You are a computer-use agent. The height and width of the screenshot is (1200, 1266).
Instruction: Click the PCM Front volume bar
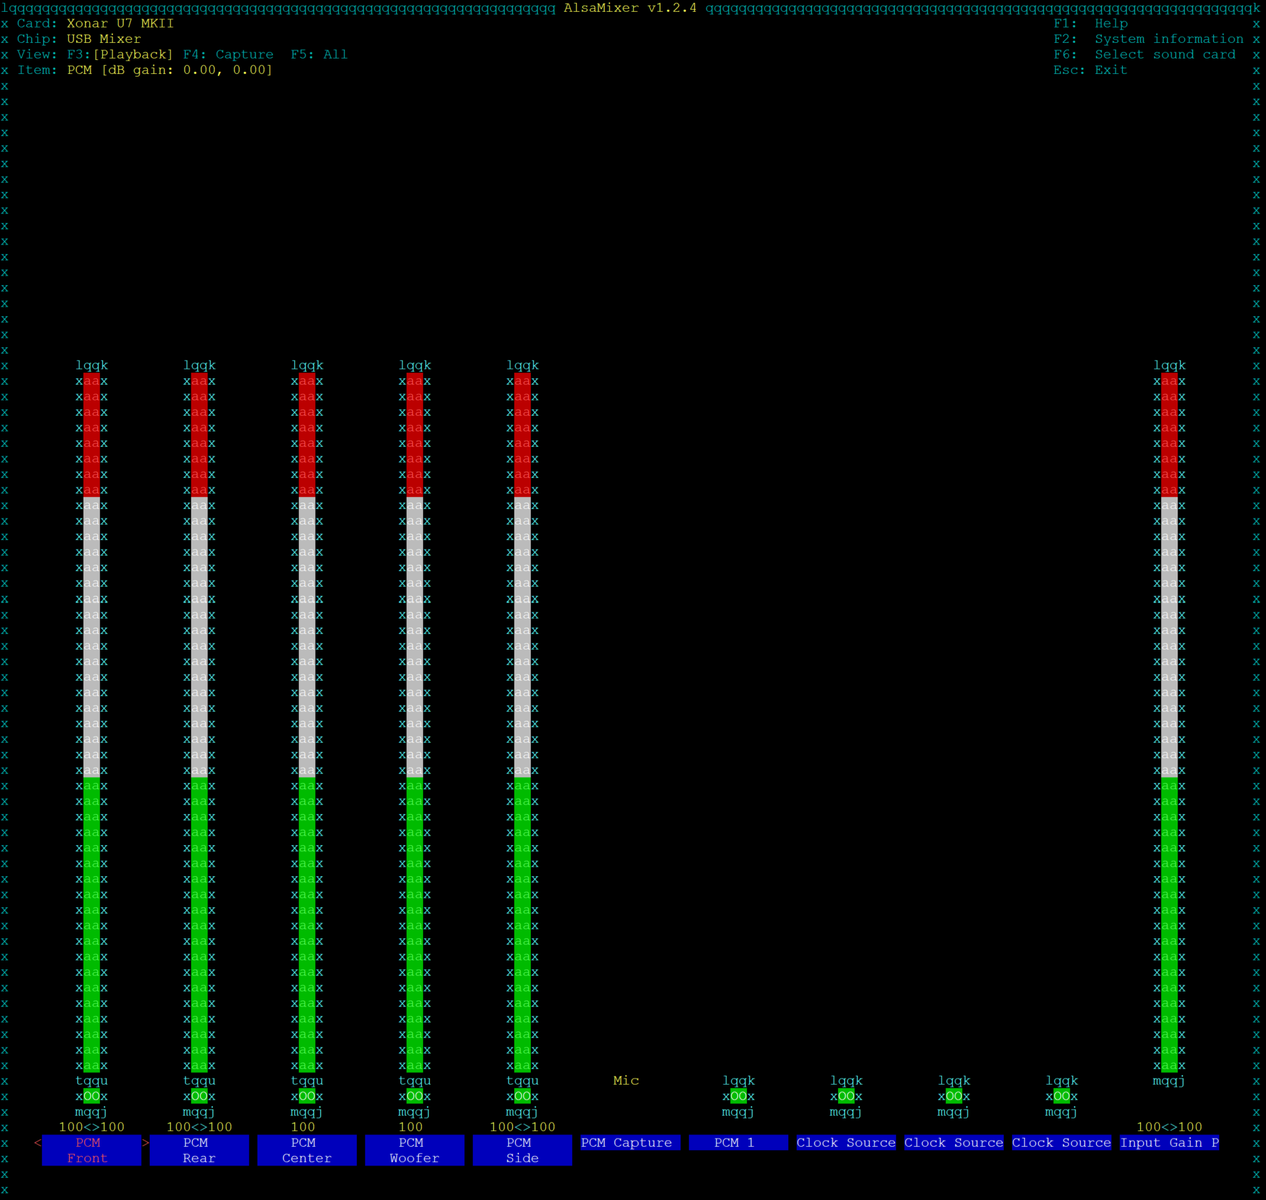(91, 720)
